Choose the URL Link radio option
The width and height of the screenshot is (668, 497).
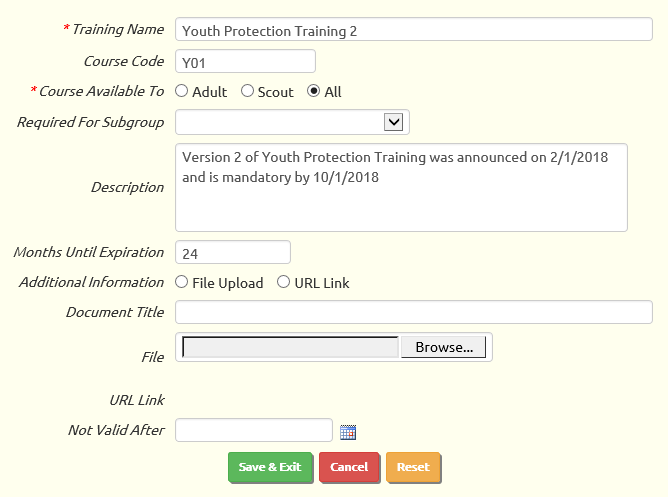(283, 282)
